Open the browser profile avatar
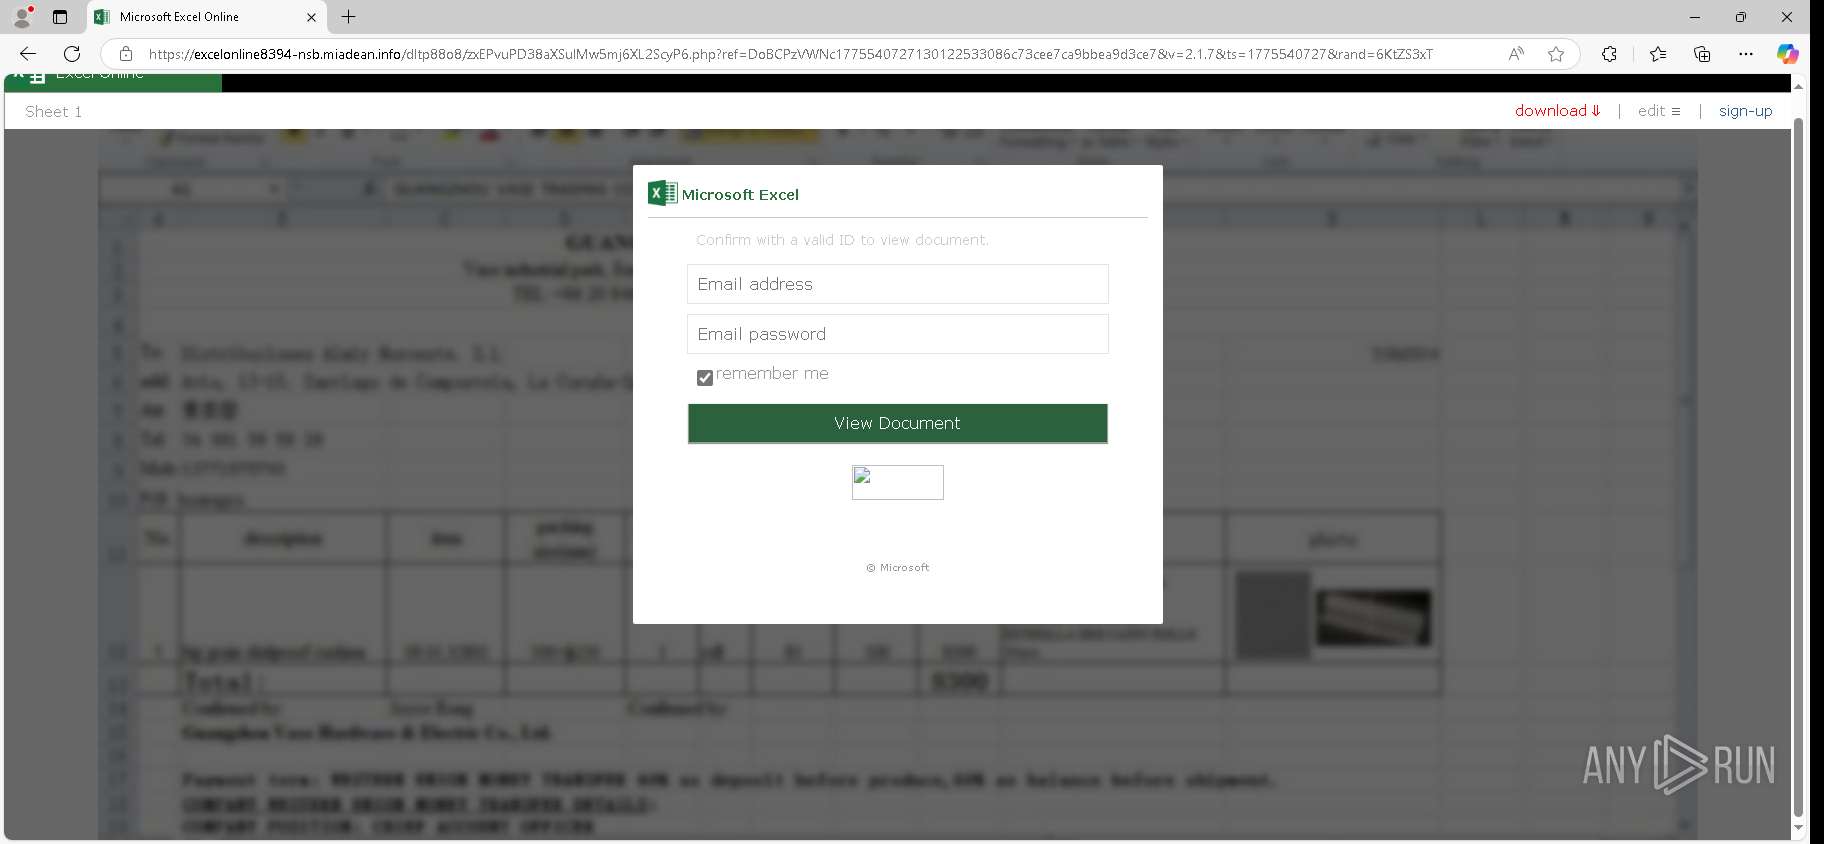1824x844 pixels. pos(22,17)
